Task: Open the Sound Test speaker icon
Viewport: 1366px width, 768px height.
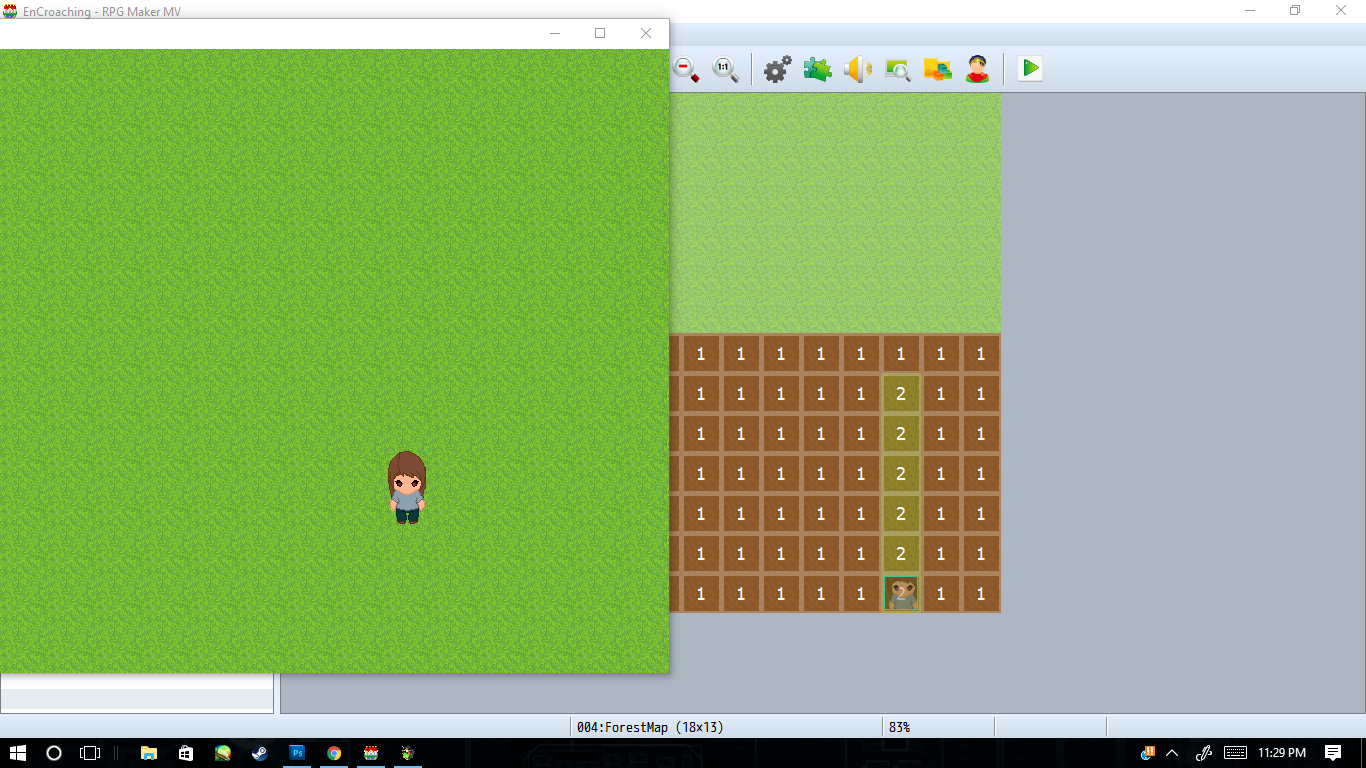Action: click(x=857, y=69)
